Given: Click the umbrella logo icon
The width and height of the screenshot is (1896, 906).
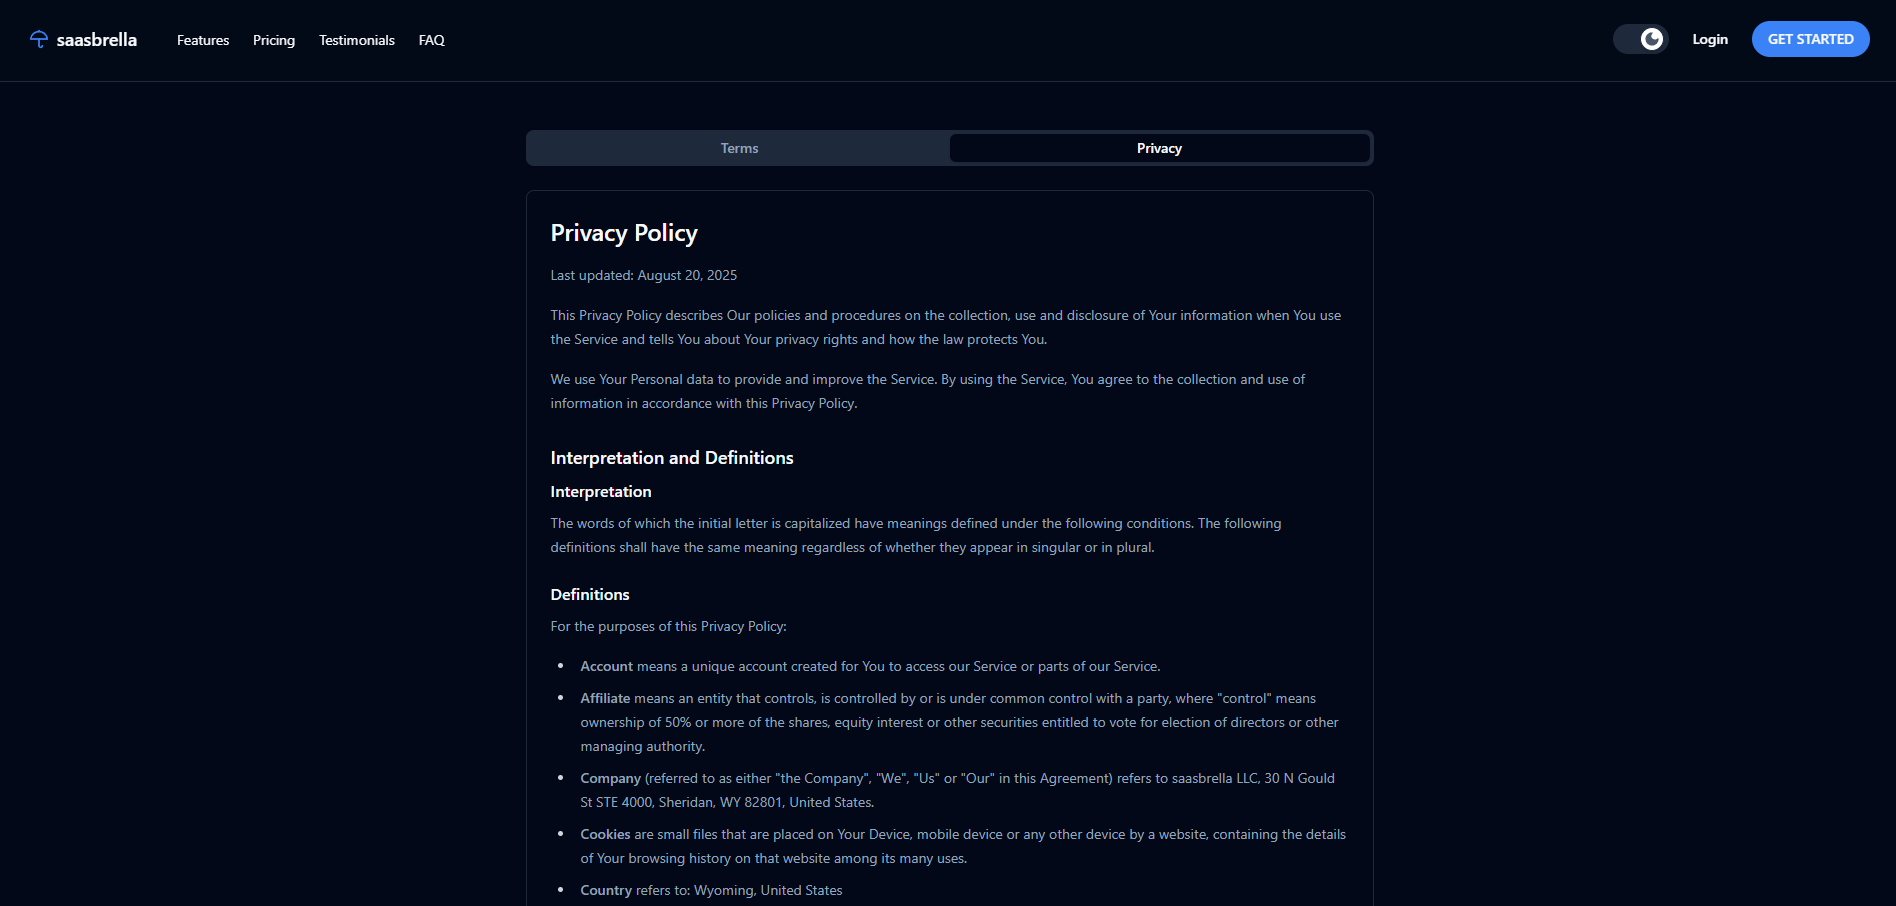Looking at the screenshot, I should click(38, 39).
